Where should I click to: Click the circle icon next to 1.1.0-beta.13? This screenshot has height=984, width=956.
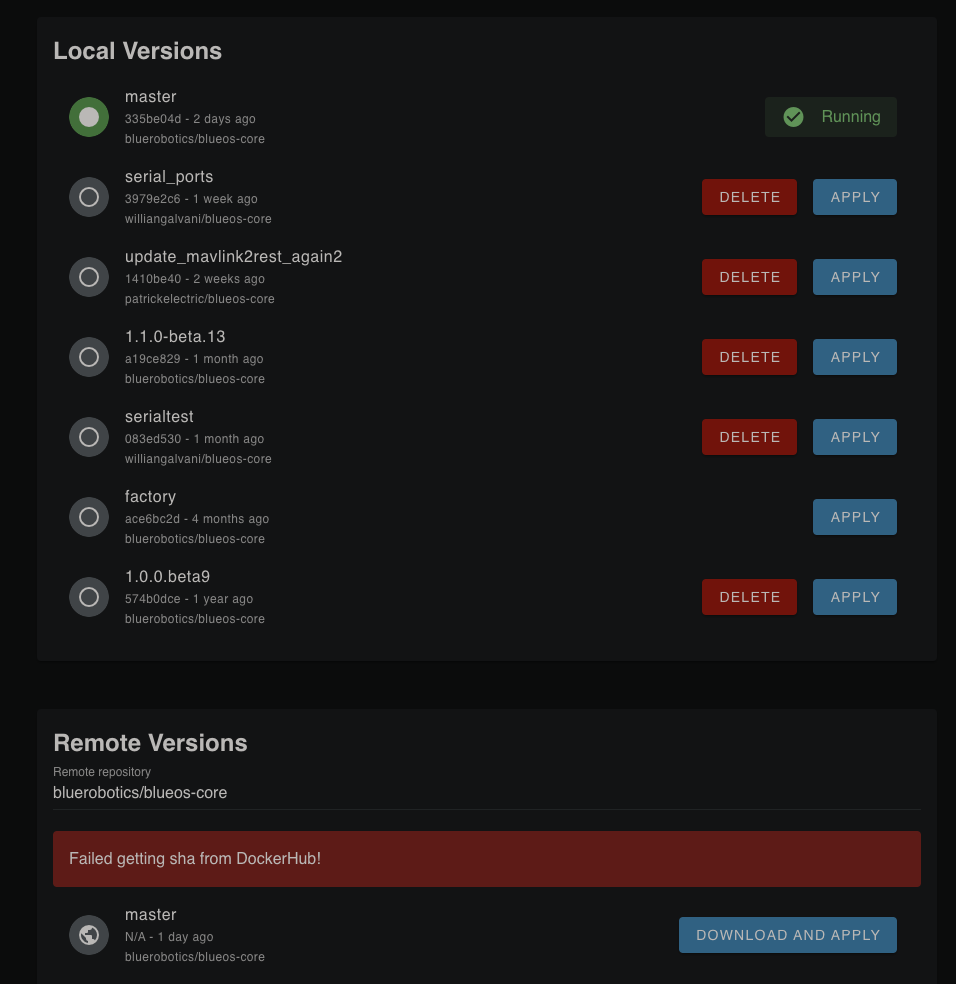click(88, 356)
